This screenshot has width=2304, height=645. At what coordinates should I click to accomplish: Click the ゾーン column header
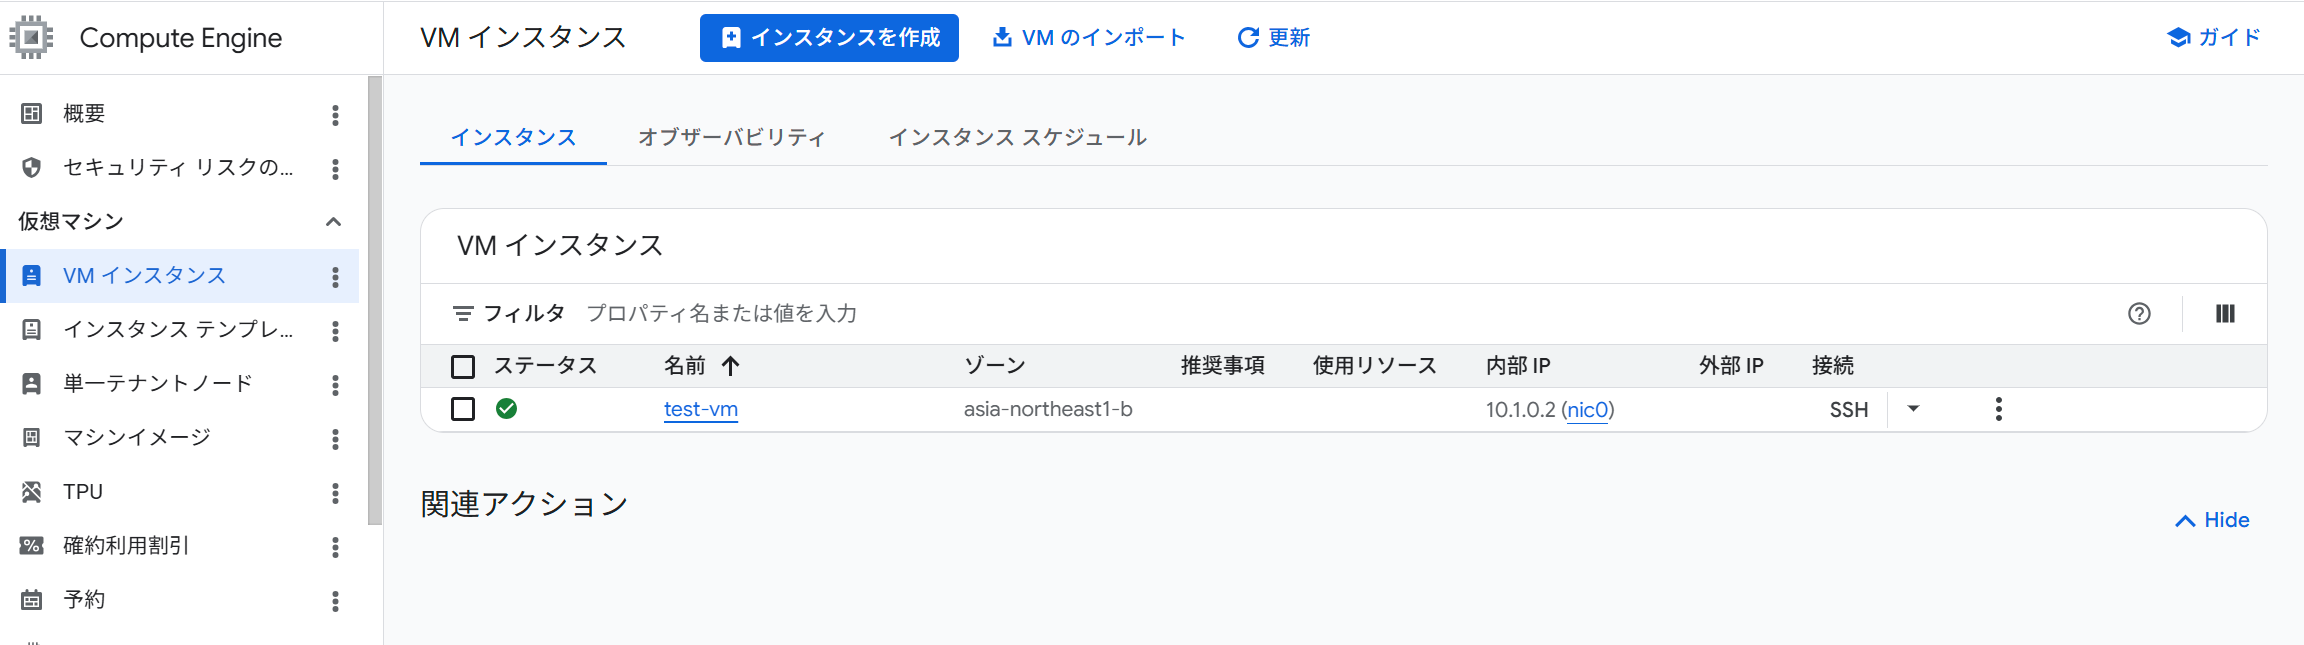click(x=995, y=366)
